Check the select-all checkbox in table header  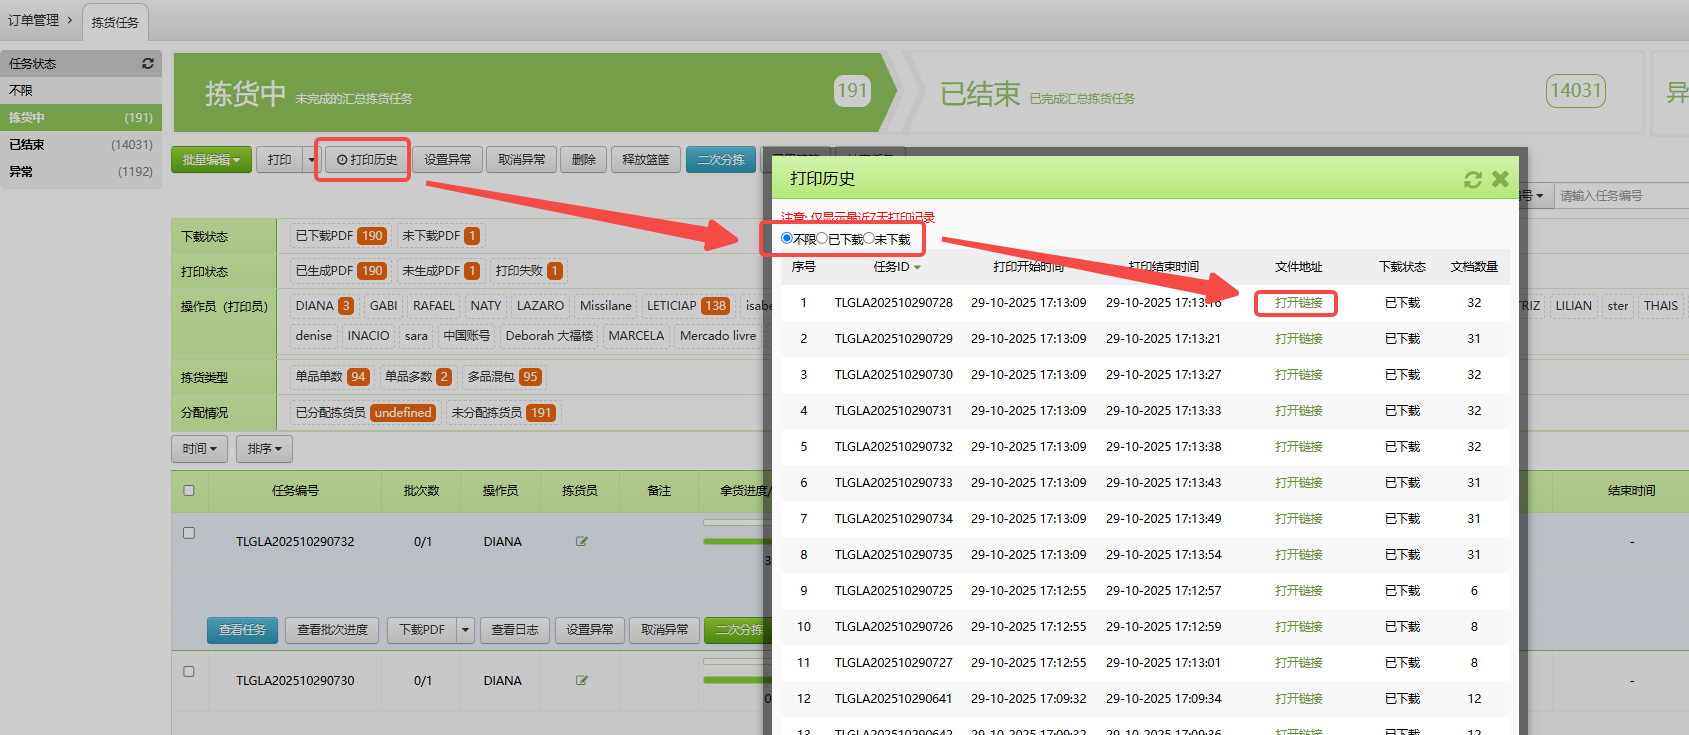click(189, 491)
